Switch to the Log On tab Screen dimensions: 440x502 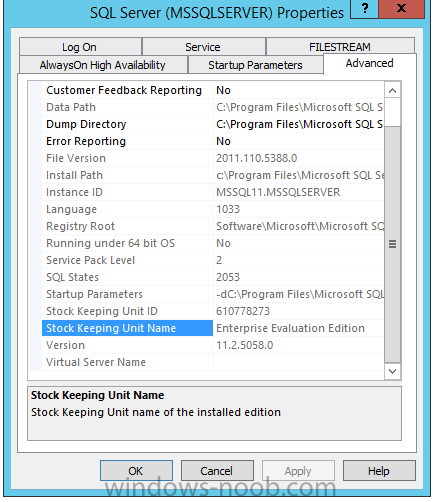80,47
